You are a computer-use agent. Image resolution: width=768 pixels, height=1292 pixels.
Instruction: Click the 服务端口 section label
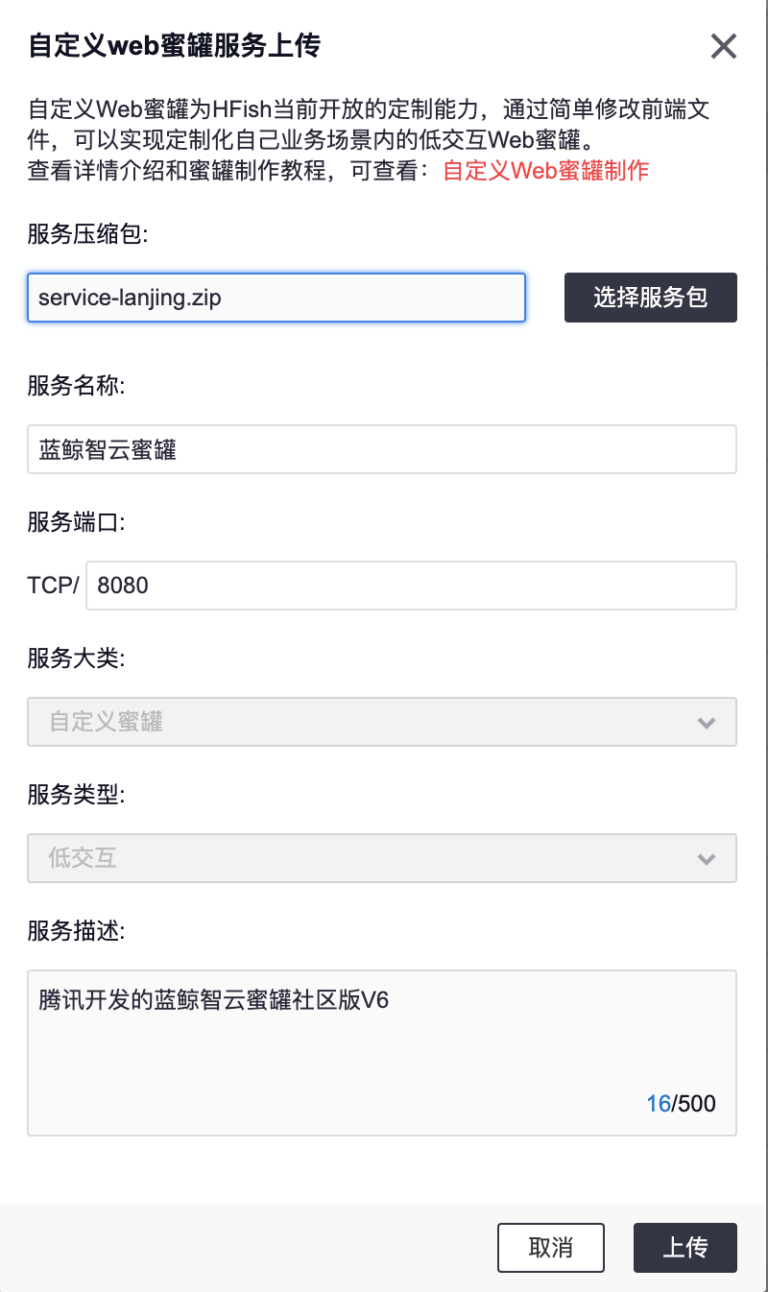(72, 520)
